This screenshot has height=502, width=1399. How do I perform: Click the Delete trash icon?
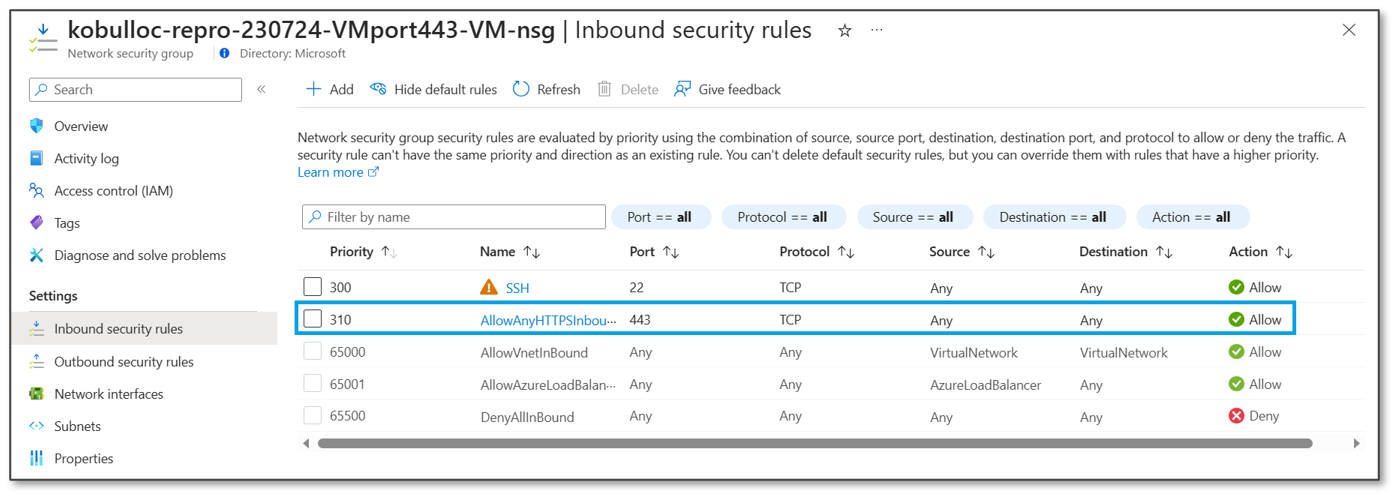(604, 89)
